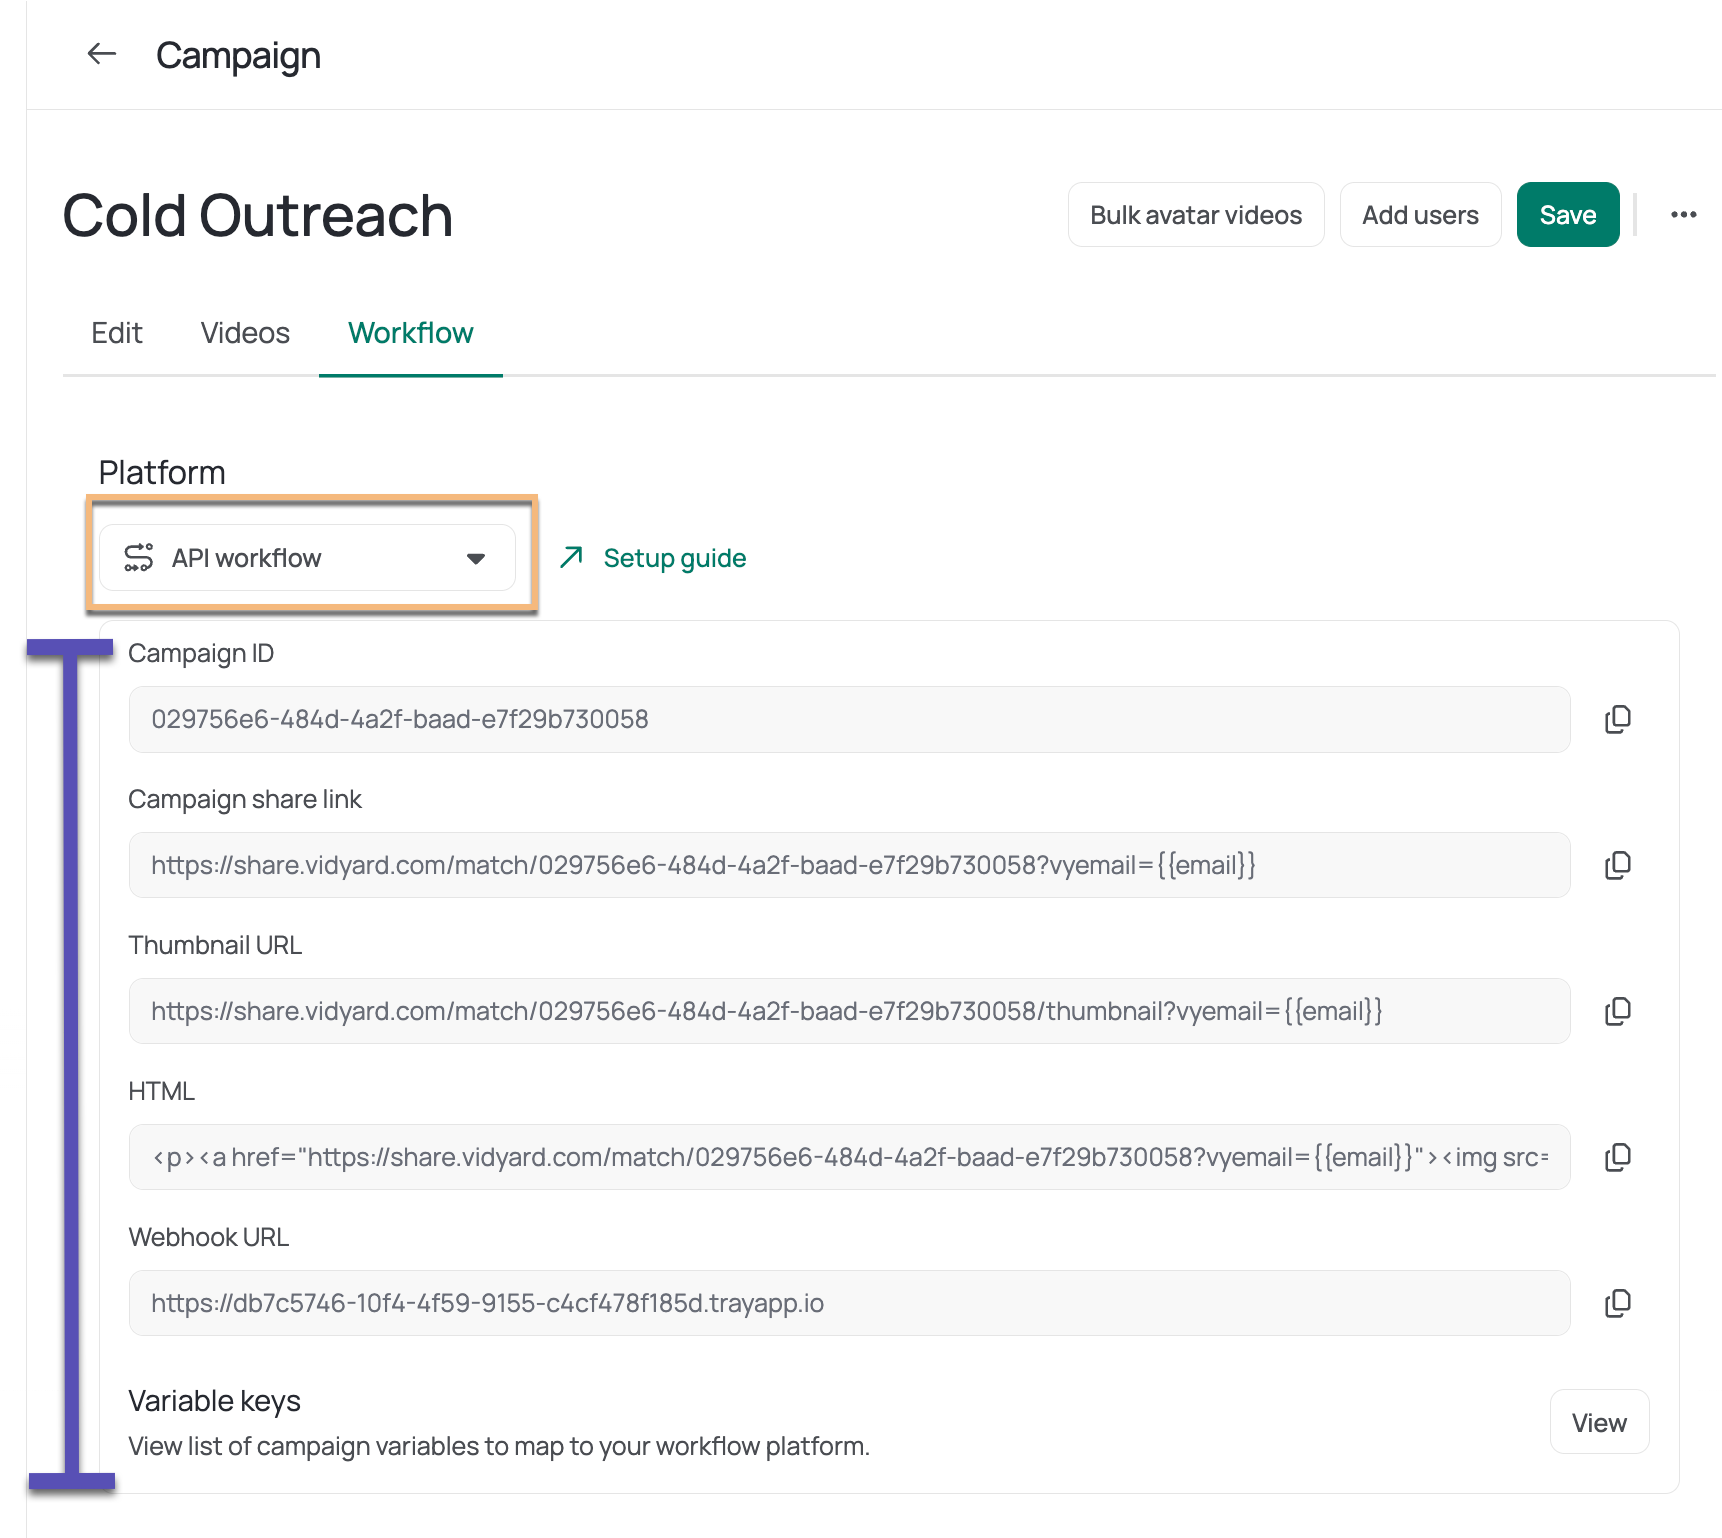1722x1538 pixels.
Task: Save the campaign
Action: tap(1568, 215)
